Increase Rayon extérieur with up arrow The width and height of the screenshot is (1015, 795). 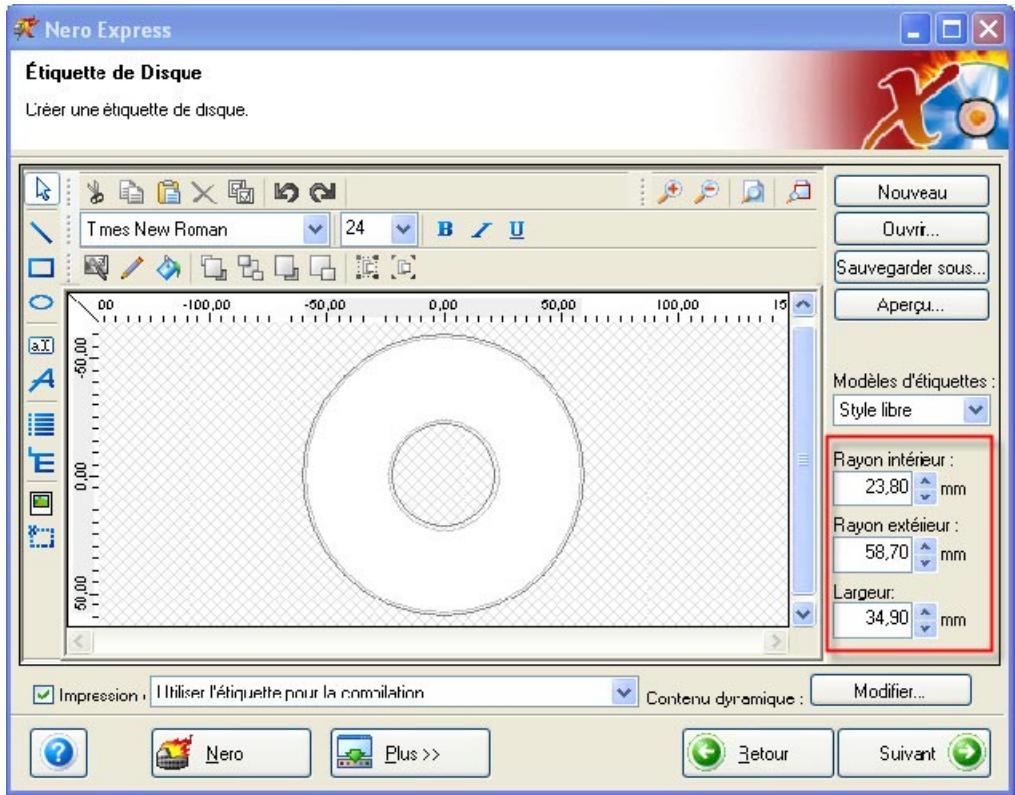926,546
